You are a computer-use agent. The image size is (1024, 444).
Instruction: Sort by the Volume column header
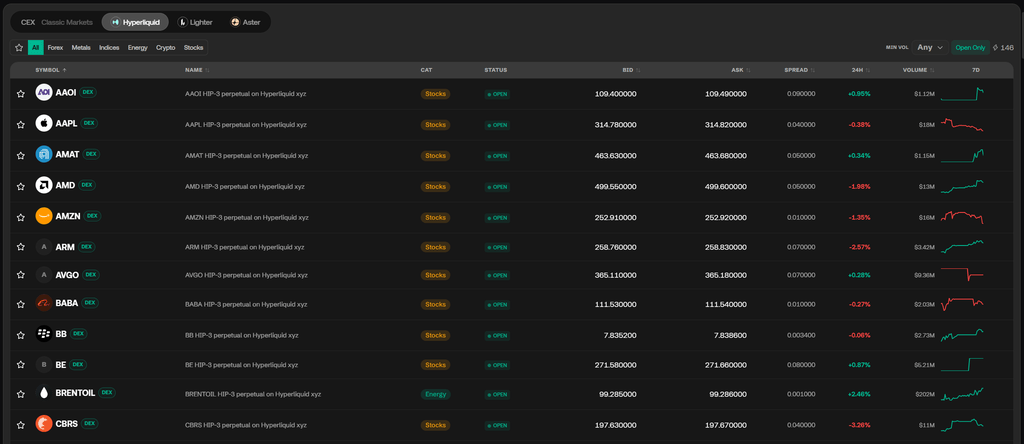click(x=918, y=70)
